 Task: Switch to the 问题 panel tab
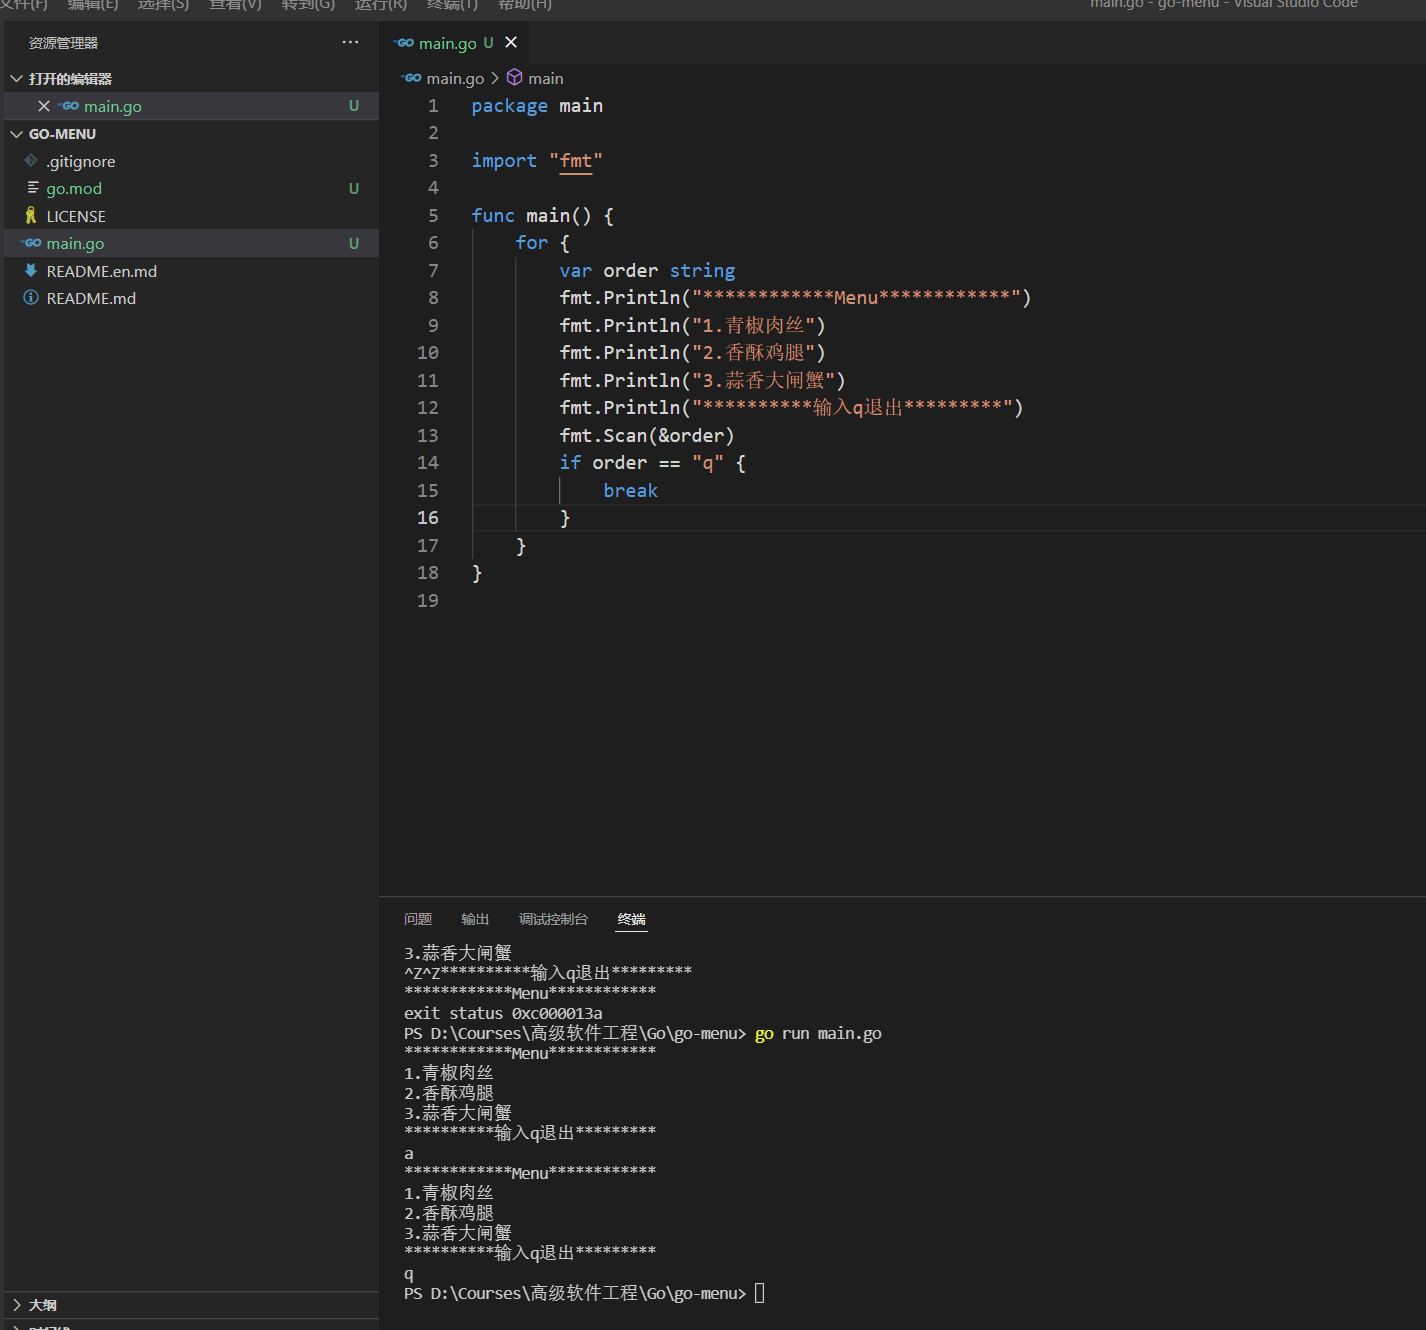418,919
